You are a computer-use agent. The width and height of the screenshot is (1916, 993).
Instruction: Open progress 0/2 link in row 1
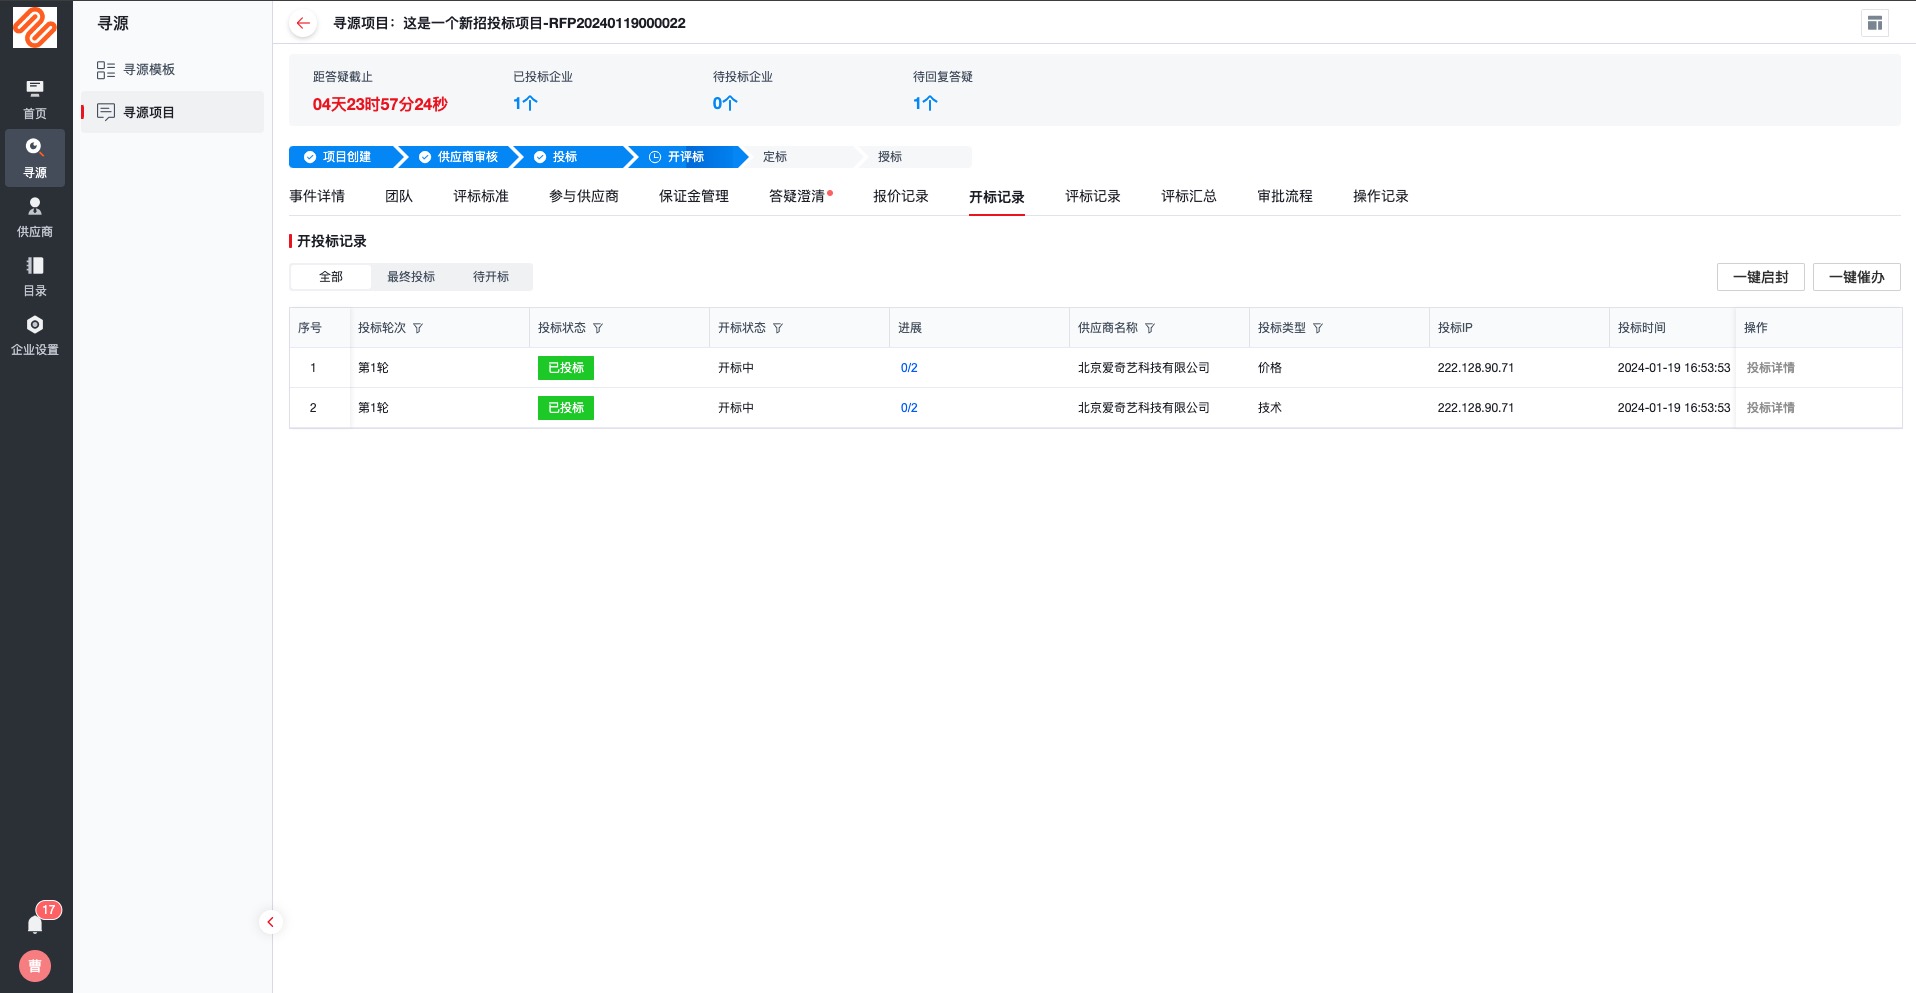(909, 368)
